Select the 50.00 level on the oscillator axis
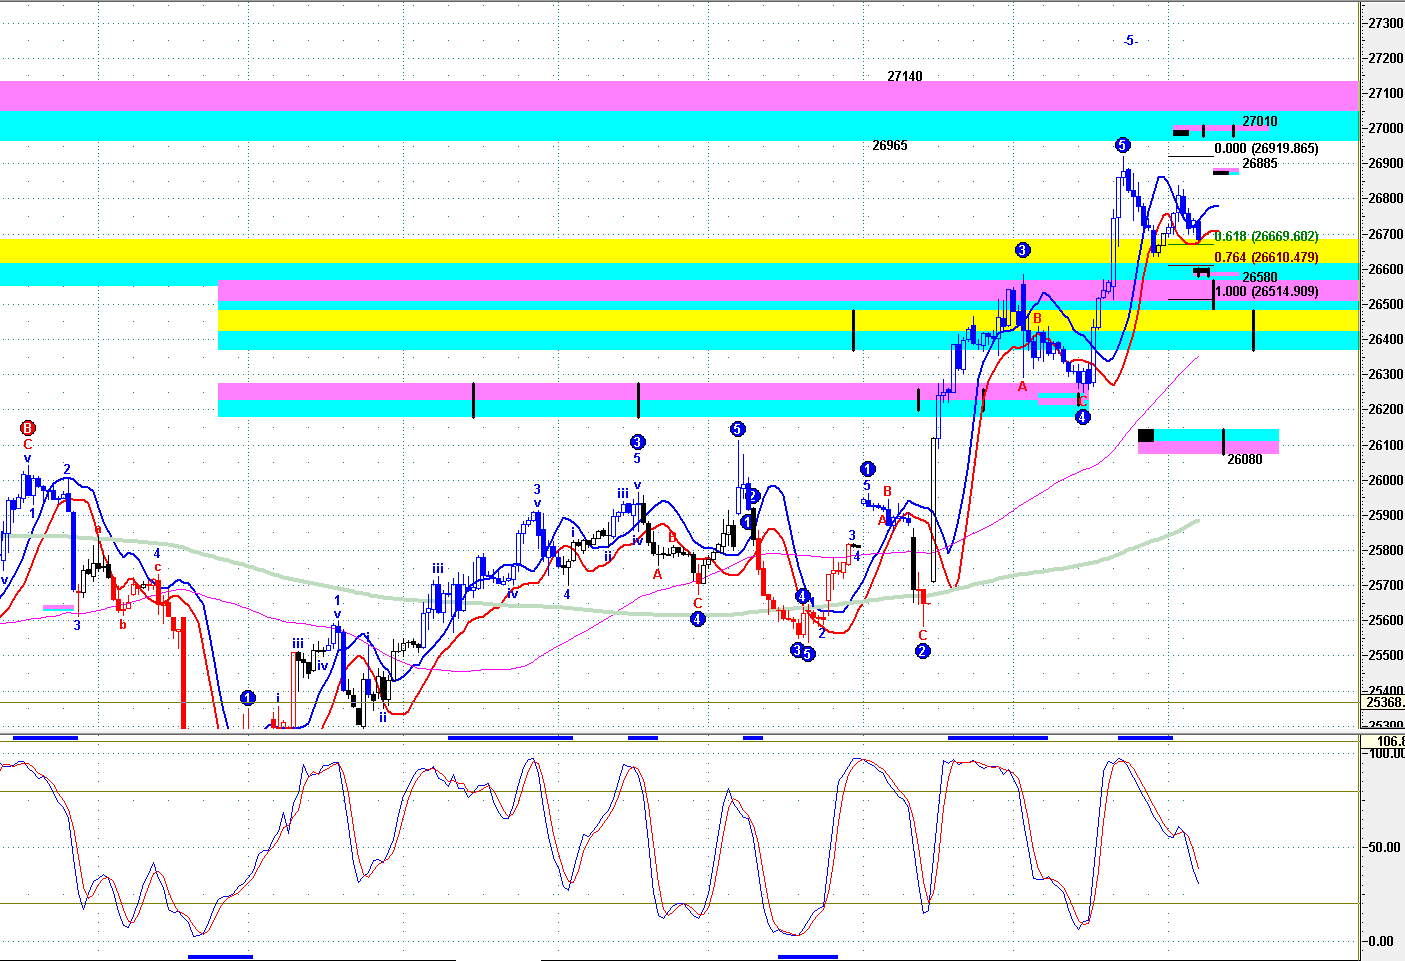This screenshot has height=961, width=1405. pyautogui.click(x=1383, y=847)
